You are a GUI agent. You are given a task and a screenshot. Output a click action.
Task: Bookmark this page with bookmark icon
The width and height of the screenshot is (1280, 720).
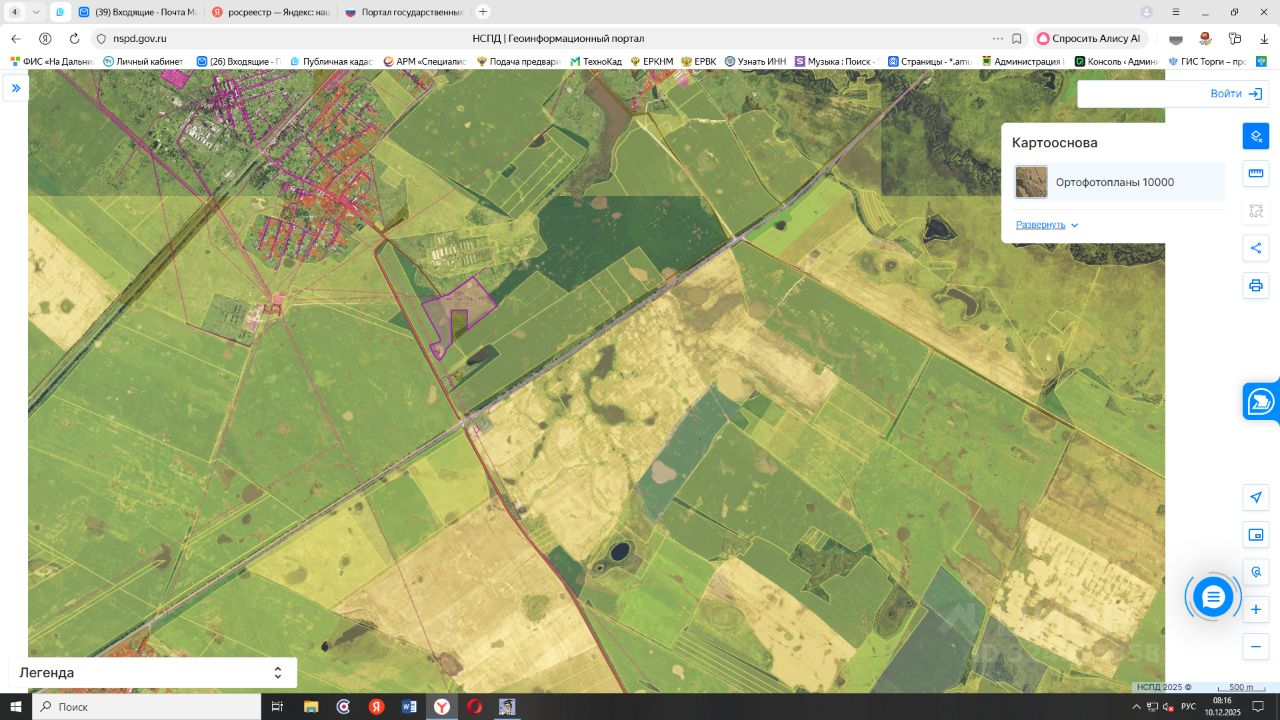(x=1017, y=38)
